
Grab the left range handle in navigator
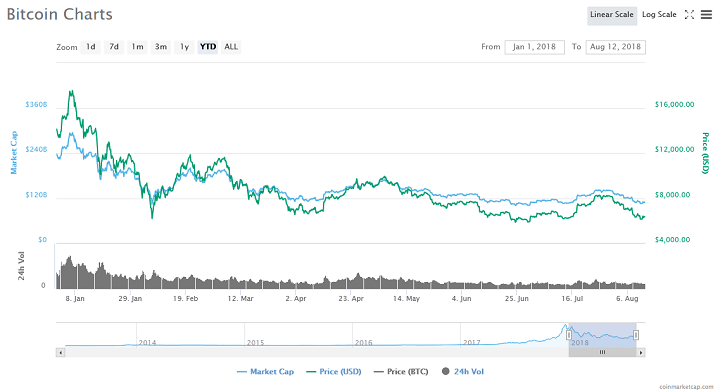point(569,335)
